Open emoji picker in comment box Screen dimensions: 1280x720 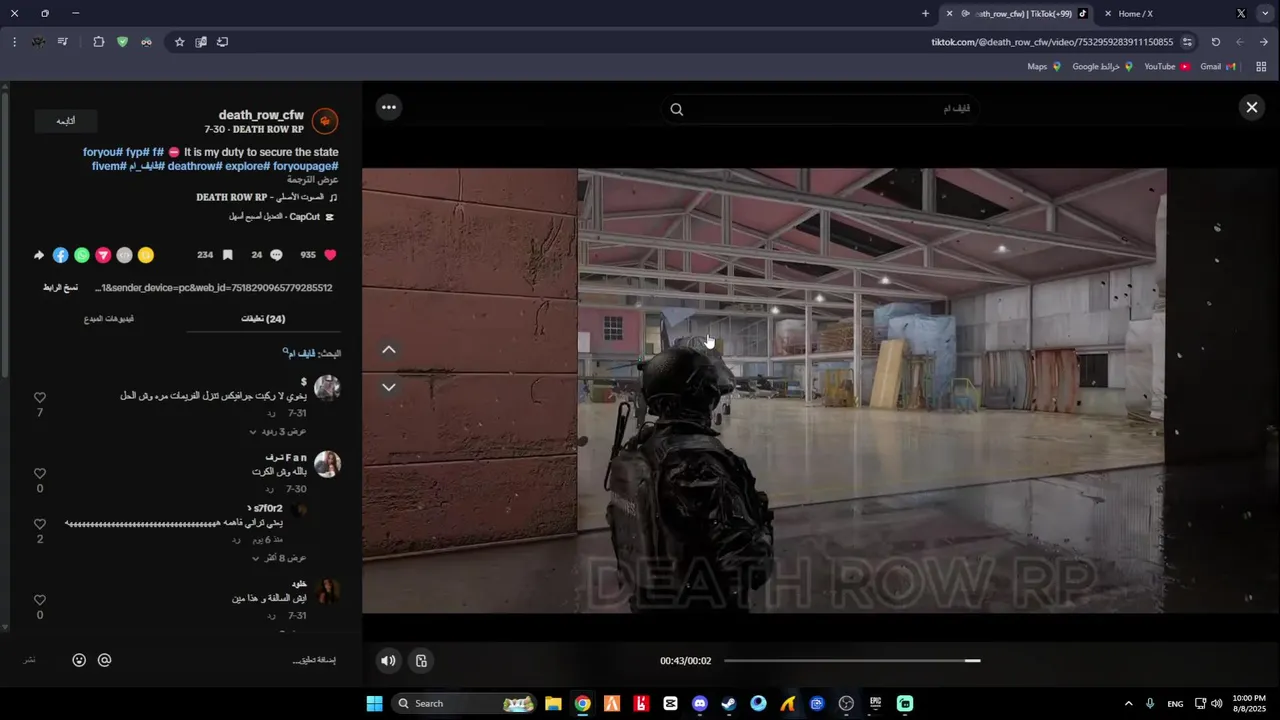point(79,660)
